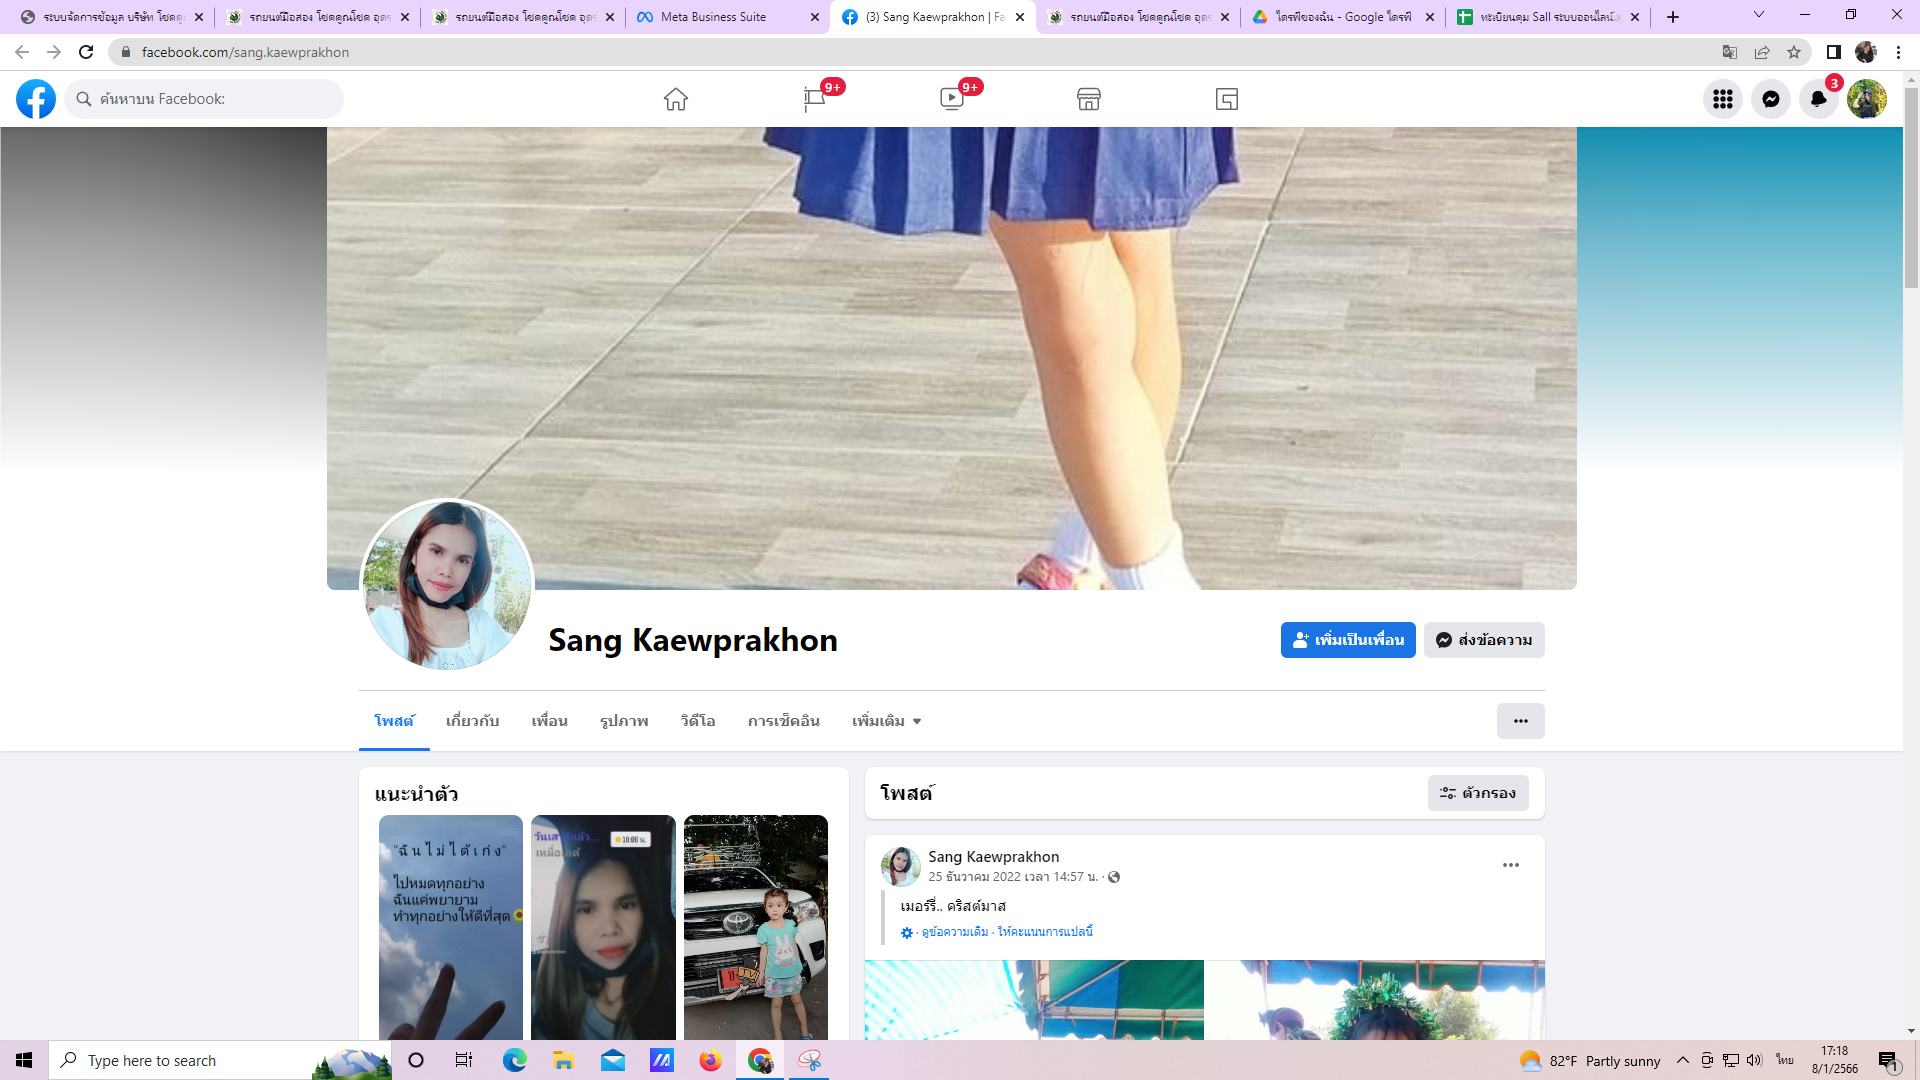Click the เพิ่มเป็นเพื่อน button
The width and height of the screenshot is (1920, 1080).
point(1348,640)
